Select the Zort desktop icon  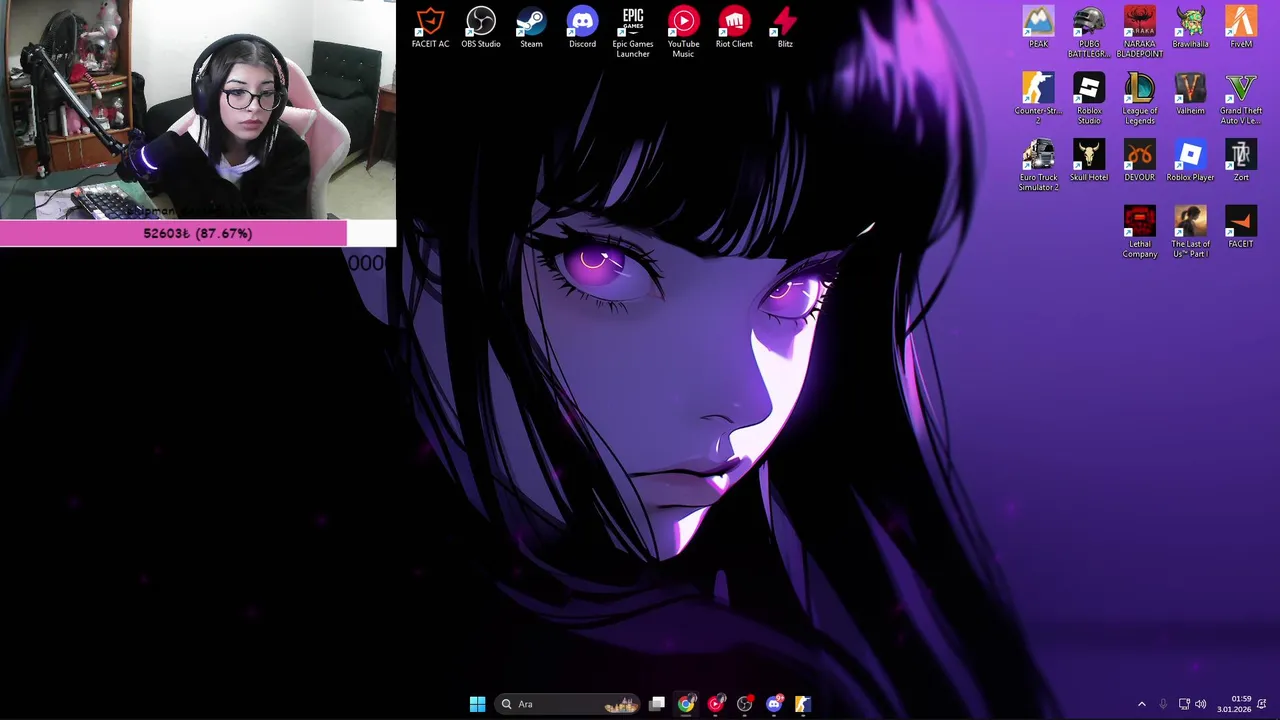[x=1241, y=161]
